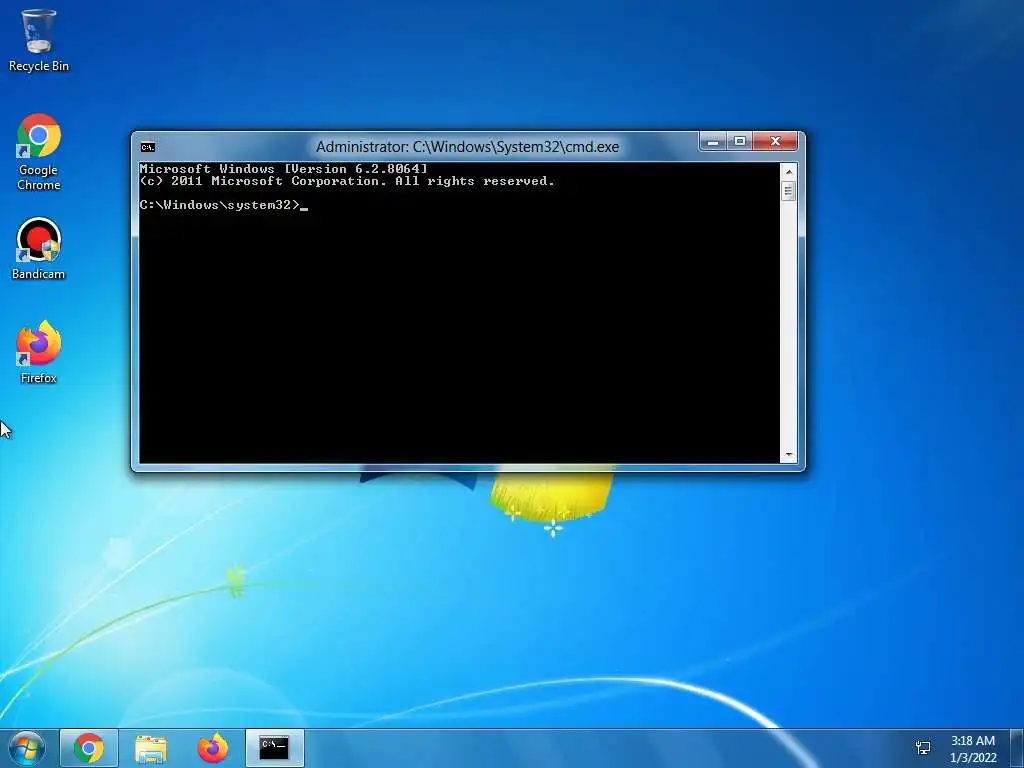
Task: Select the Firefox desktop shortcut
Action: (39, 352)
